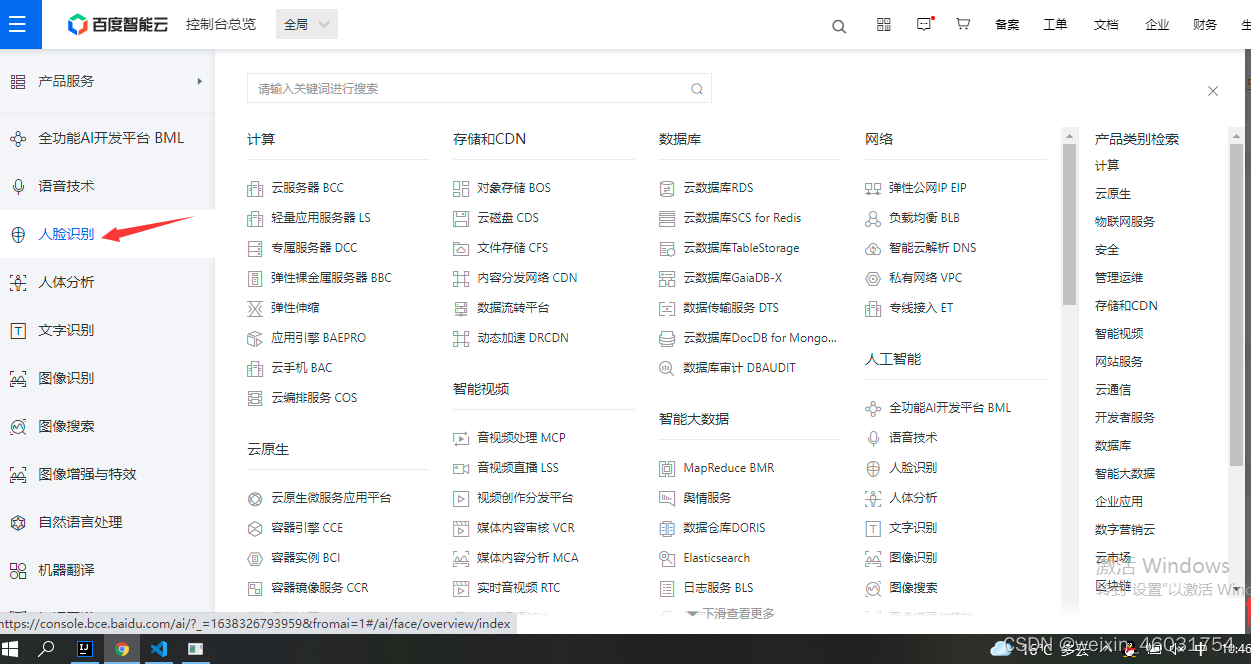Select 数字营销云 in 产品类别检索
Image resolution: width=1251 pixels, height=664 pixels.
tap(1125, 530)
